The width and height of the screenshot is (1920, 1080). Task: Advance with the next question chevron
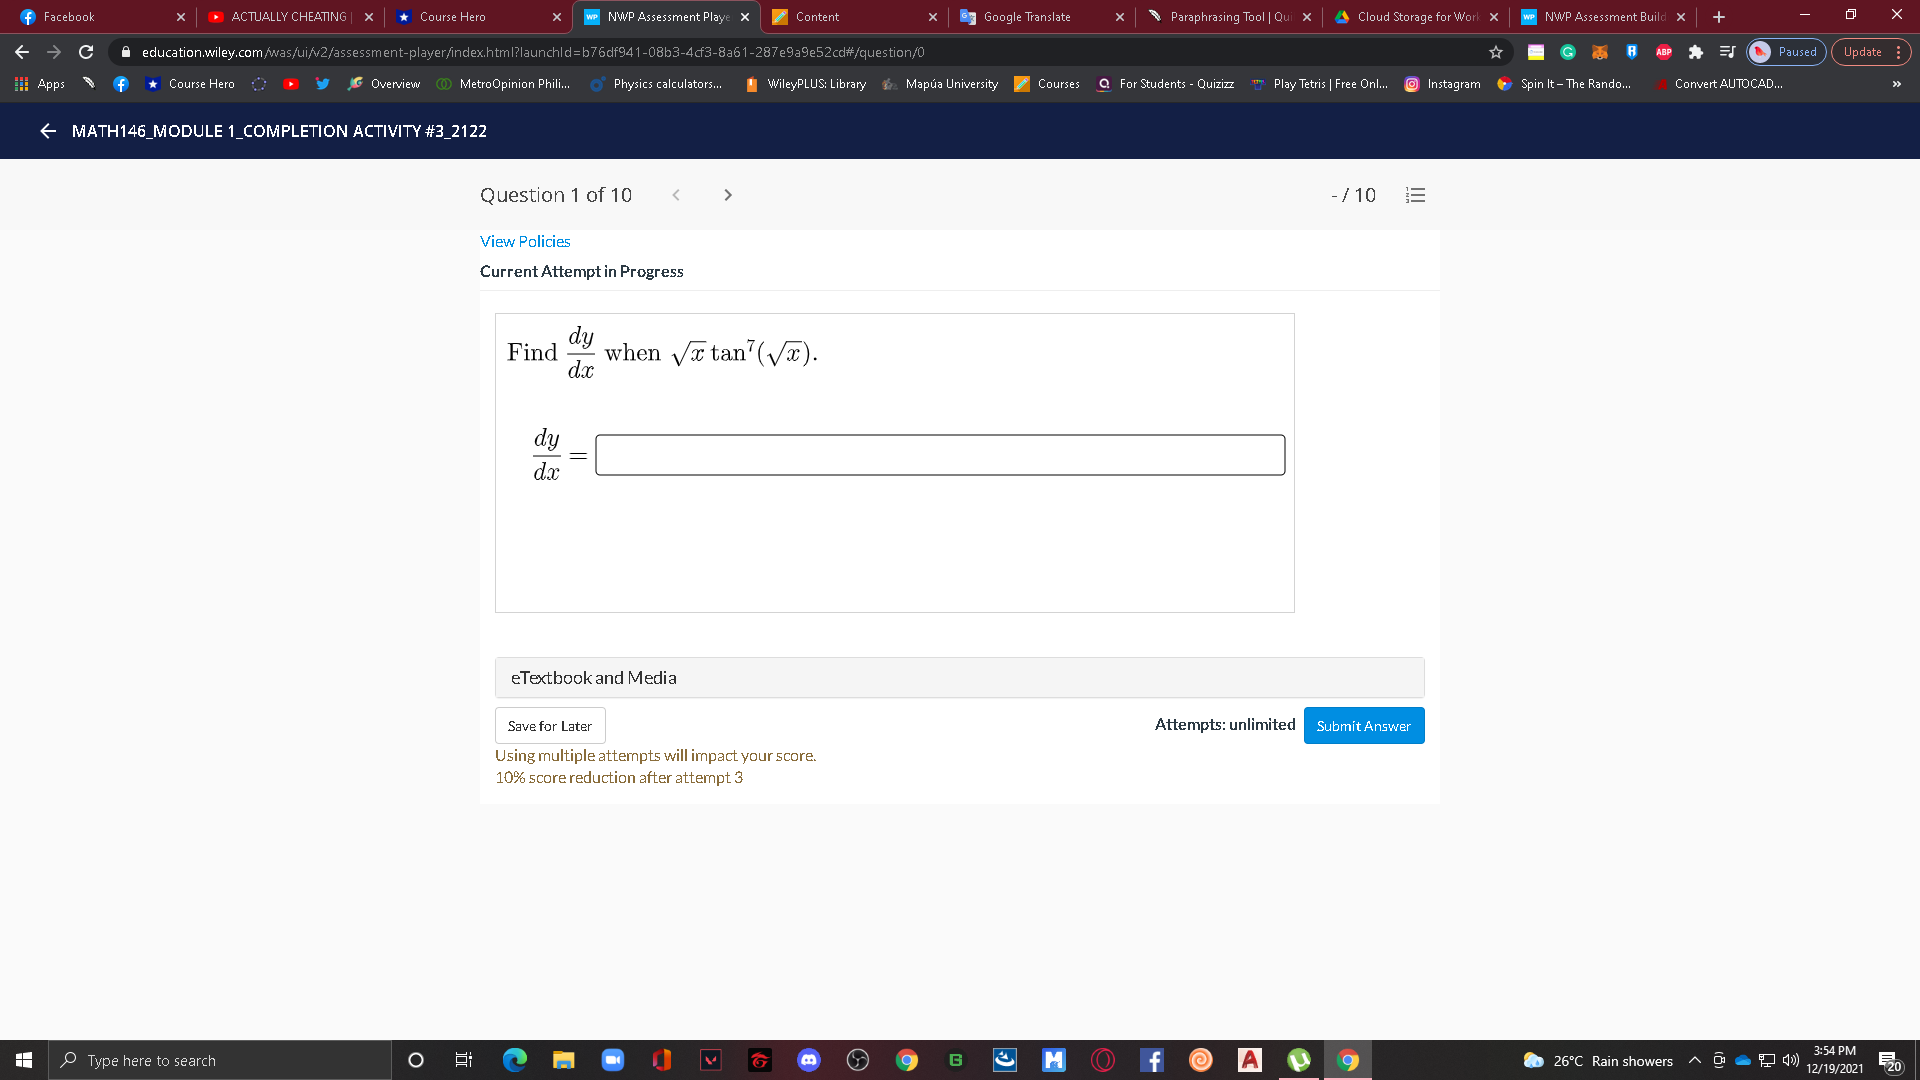click(x=728, y=195)
